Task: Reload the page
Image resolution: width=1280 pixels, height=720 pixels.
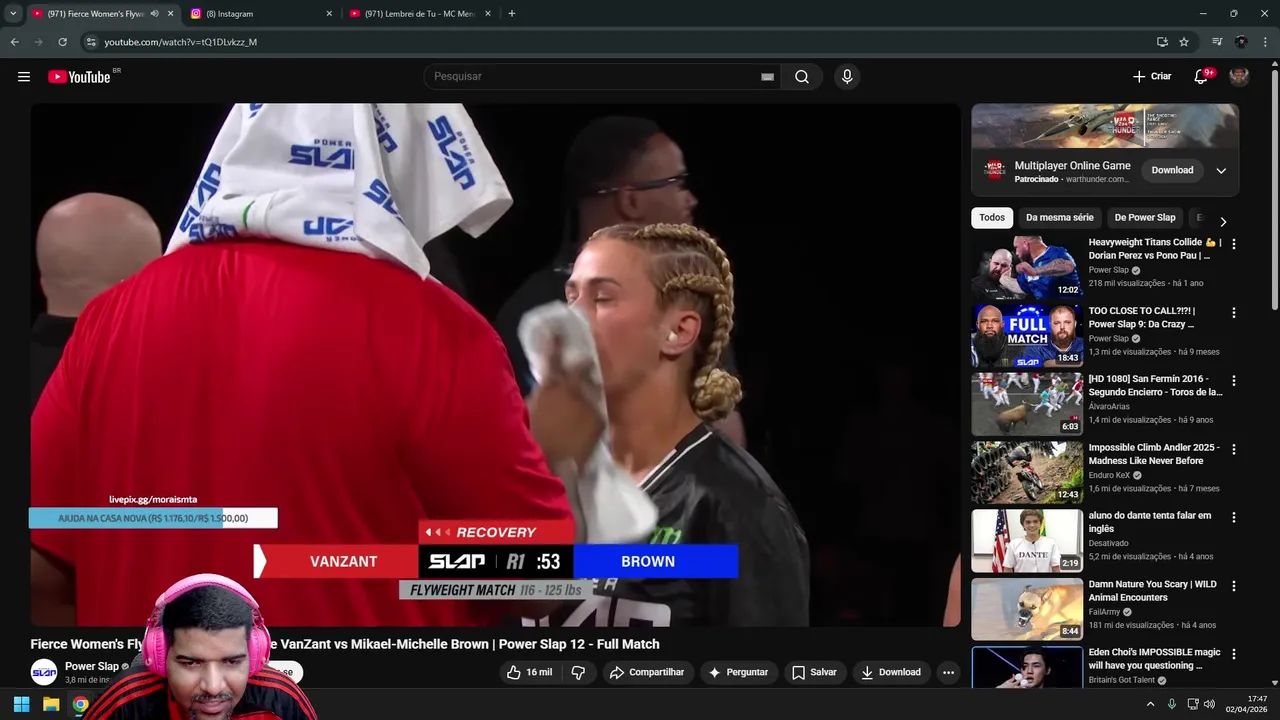Action: click(x=62, y=42)
